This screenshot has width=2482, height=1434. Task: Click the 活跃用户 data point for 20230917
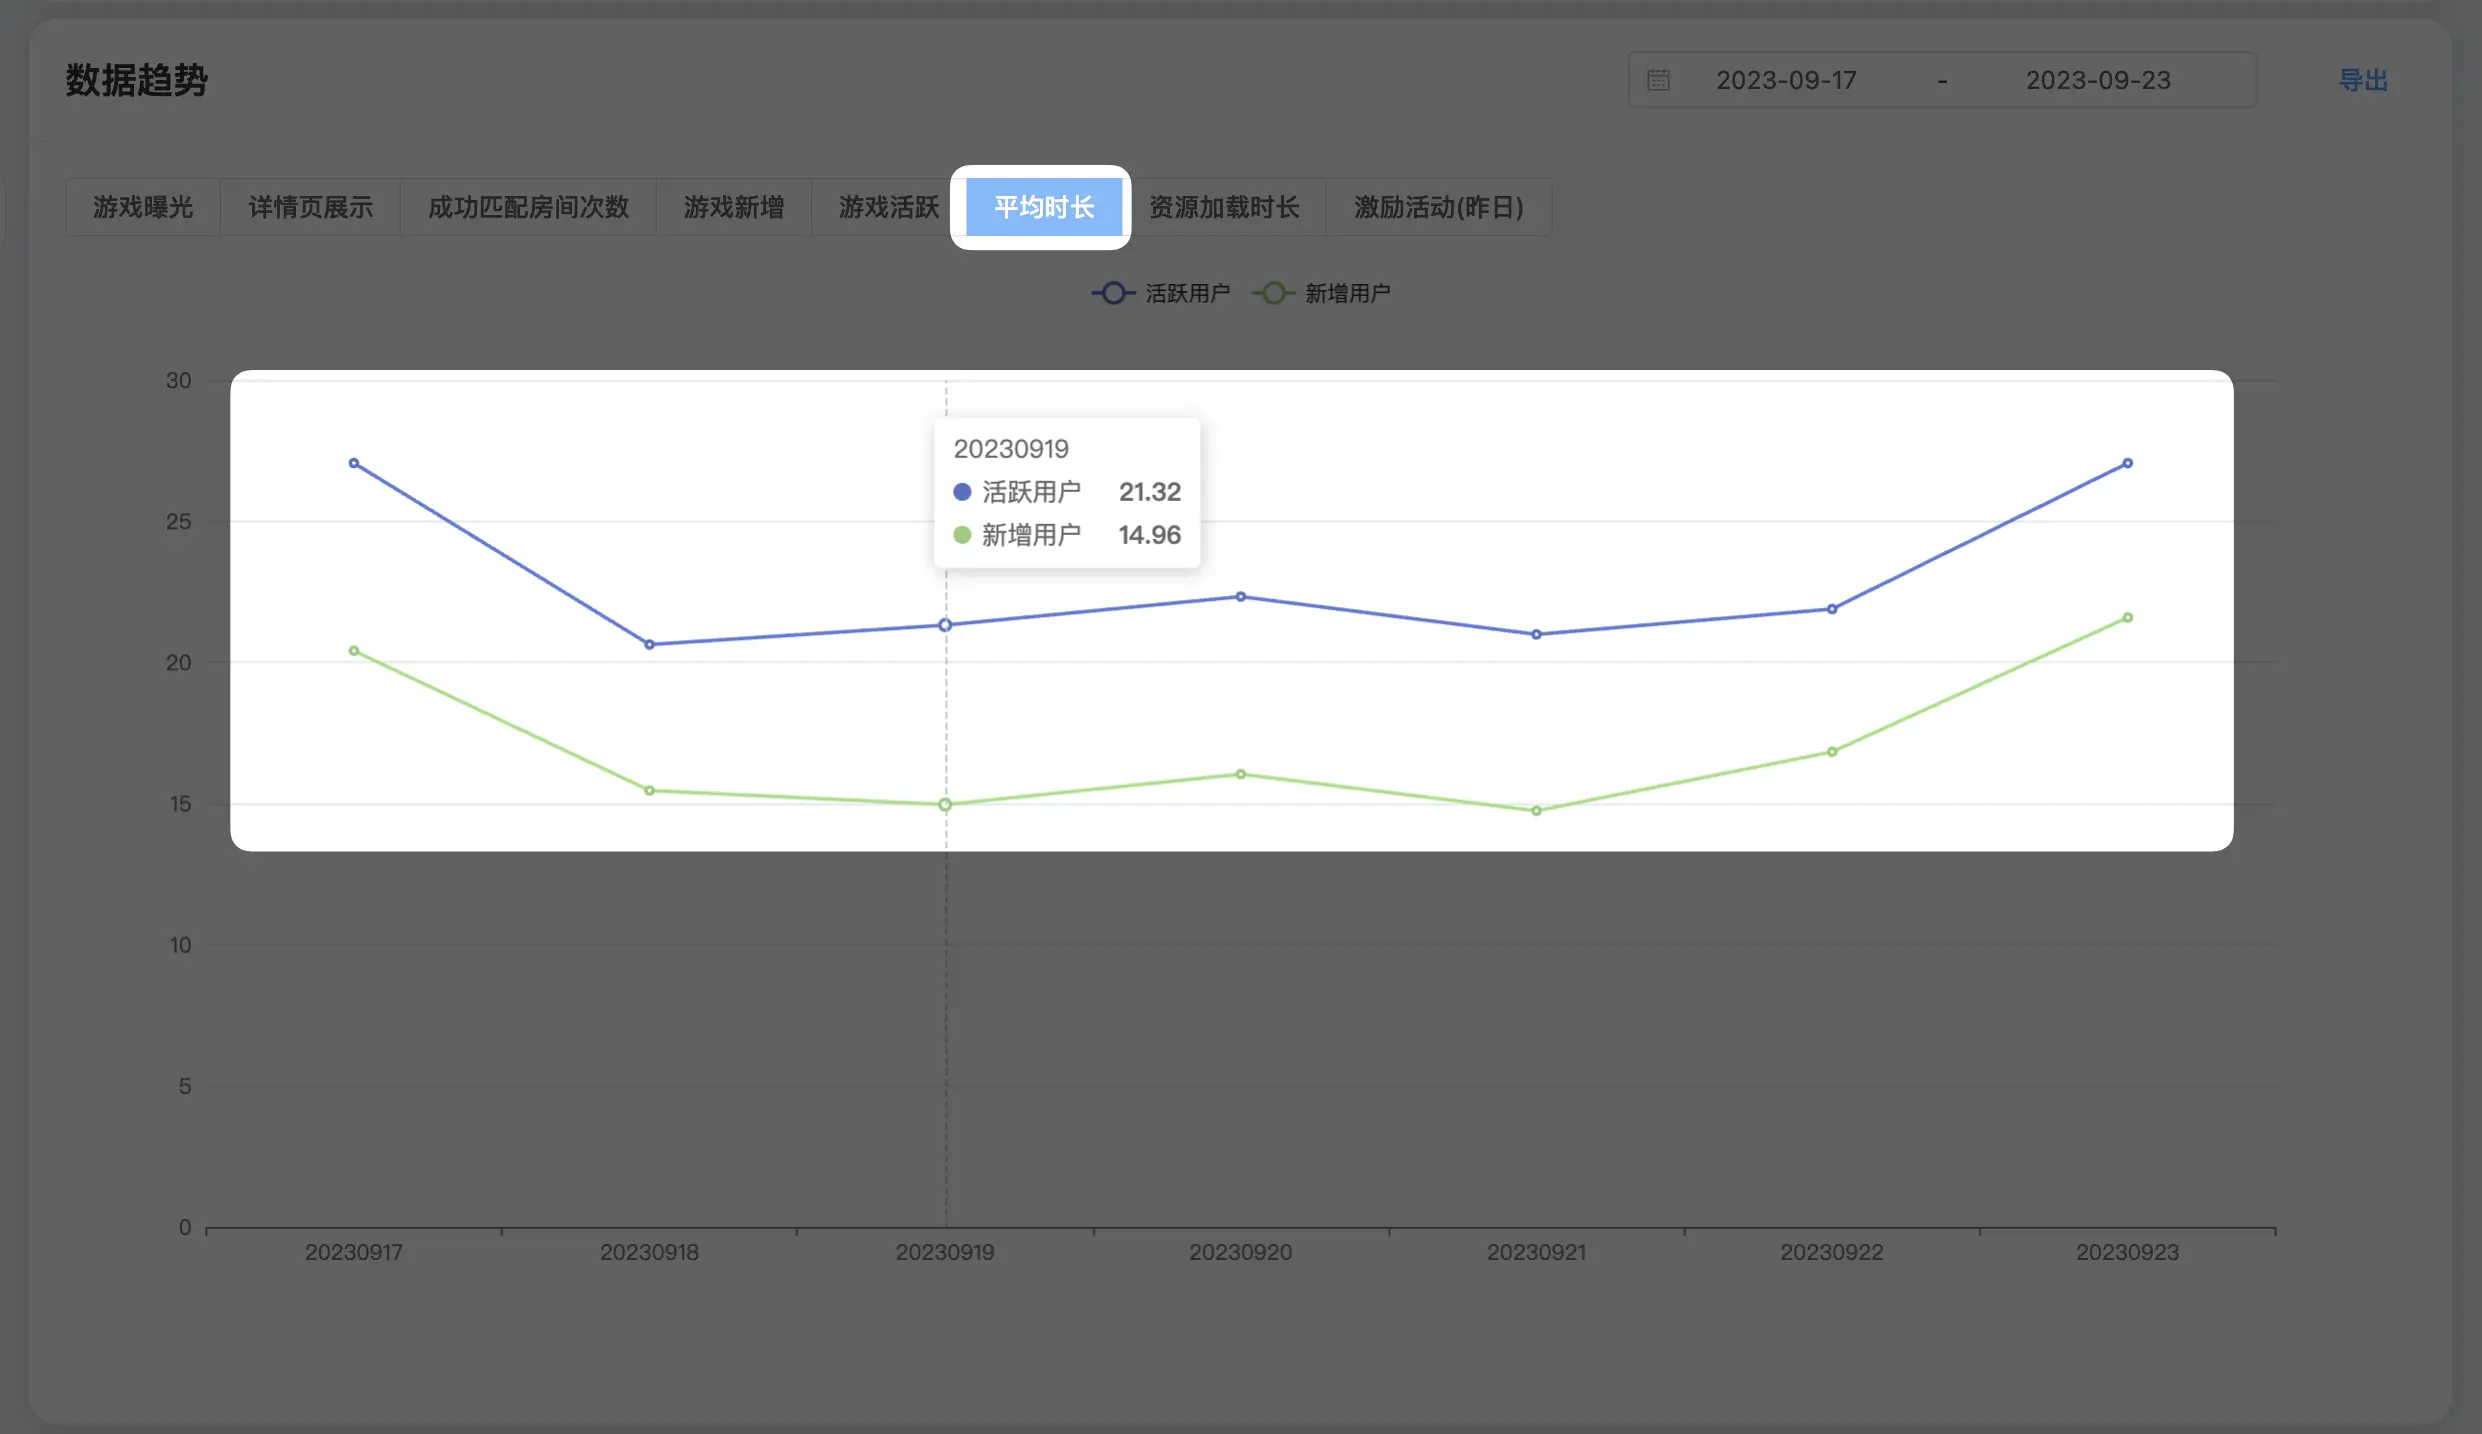(354, 463)
